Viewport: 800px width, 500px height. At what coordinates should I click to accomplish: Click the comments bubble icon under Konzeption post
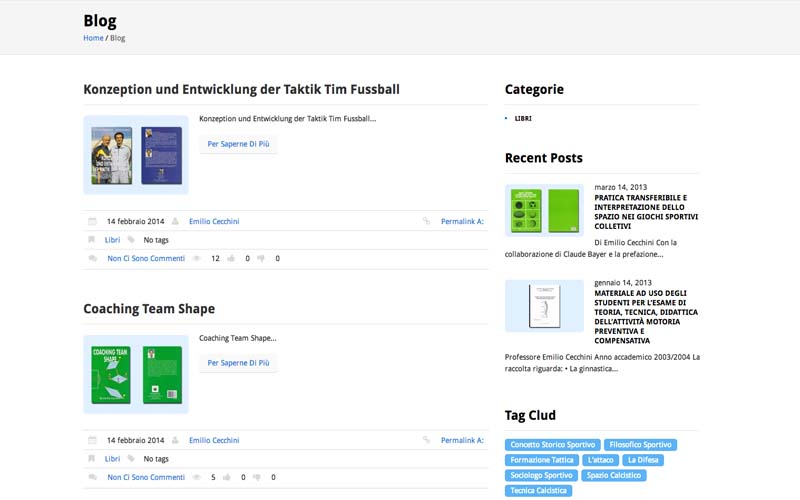[93, 259]
